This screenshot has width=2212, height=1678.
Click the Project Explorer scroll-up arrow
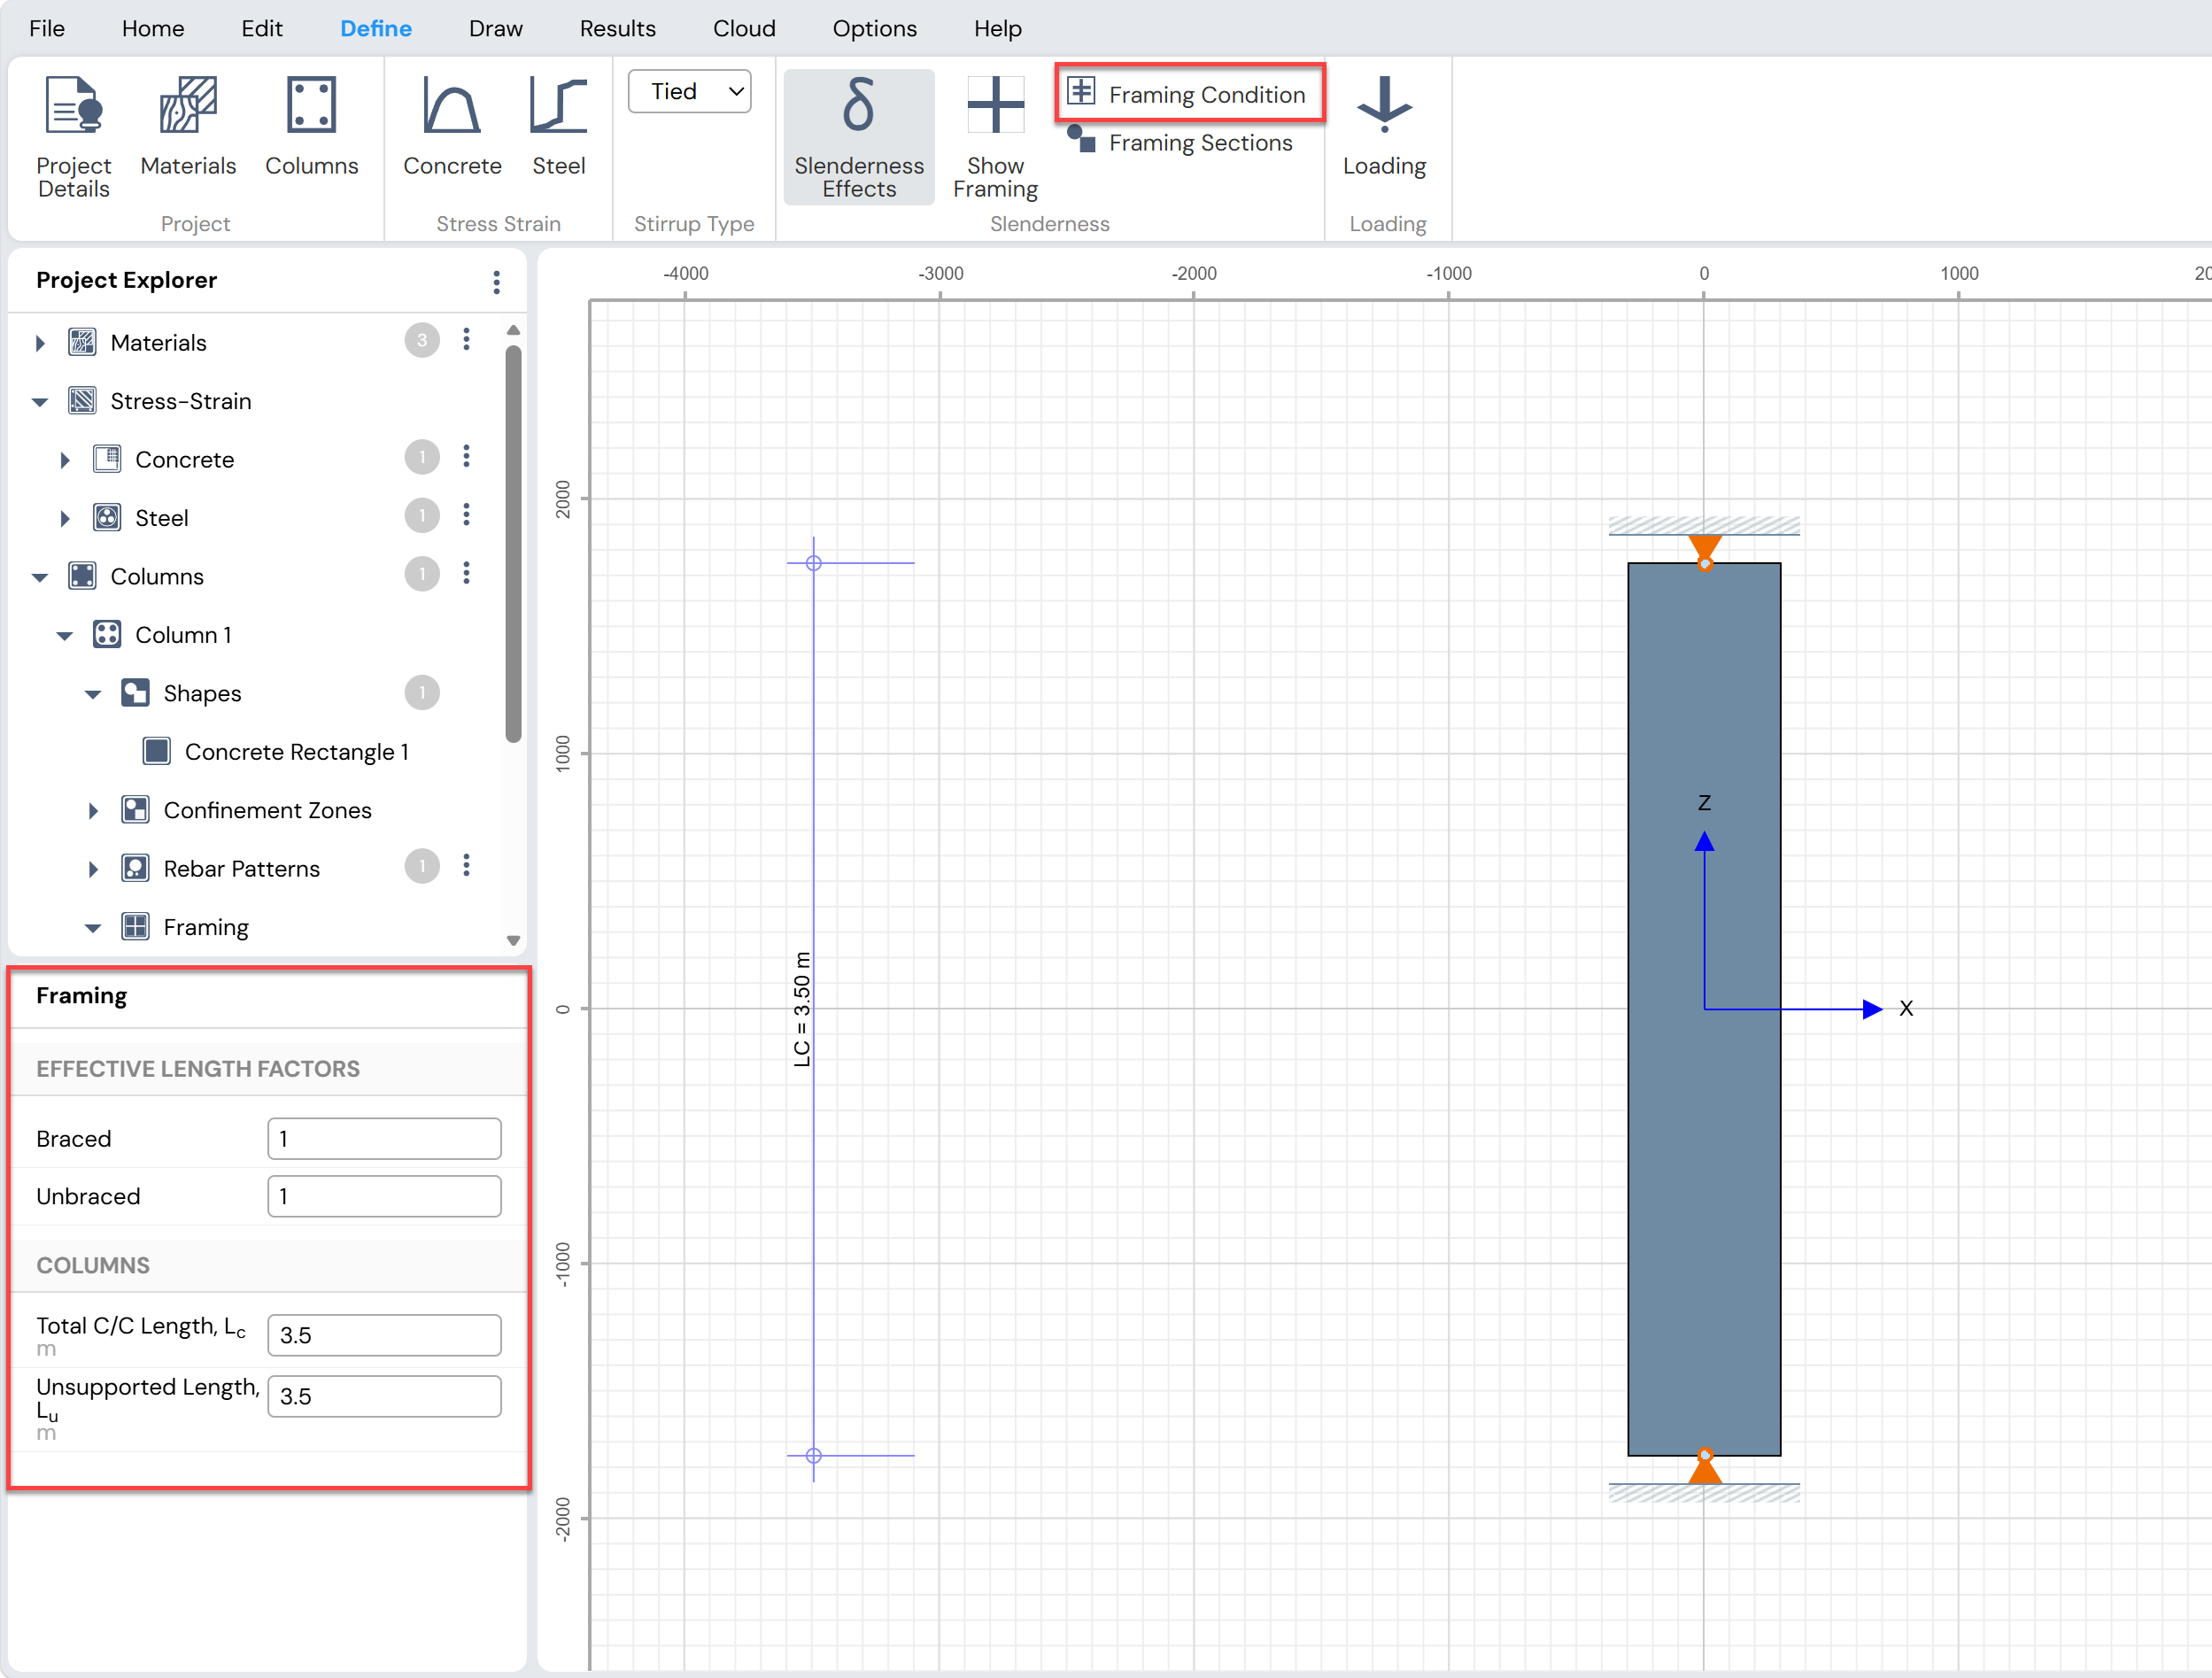pyautogui.click(x=513, y=330)
